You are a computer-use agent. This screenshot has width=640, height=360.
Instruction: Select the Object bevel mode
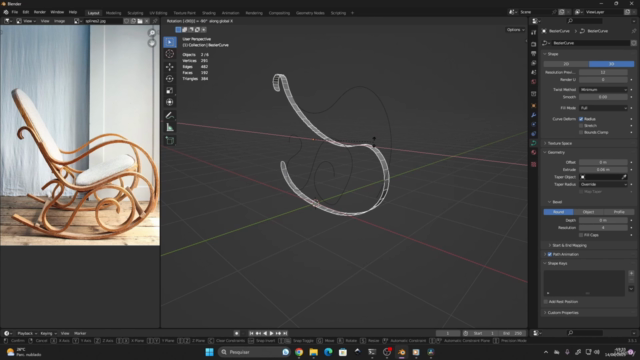click(588, 212)
